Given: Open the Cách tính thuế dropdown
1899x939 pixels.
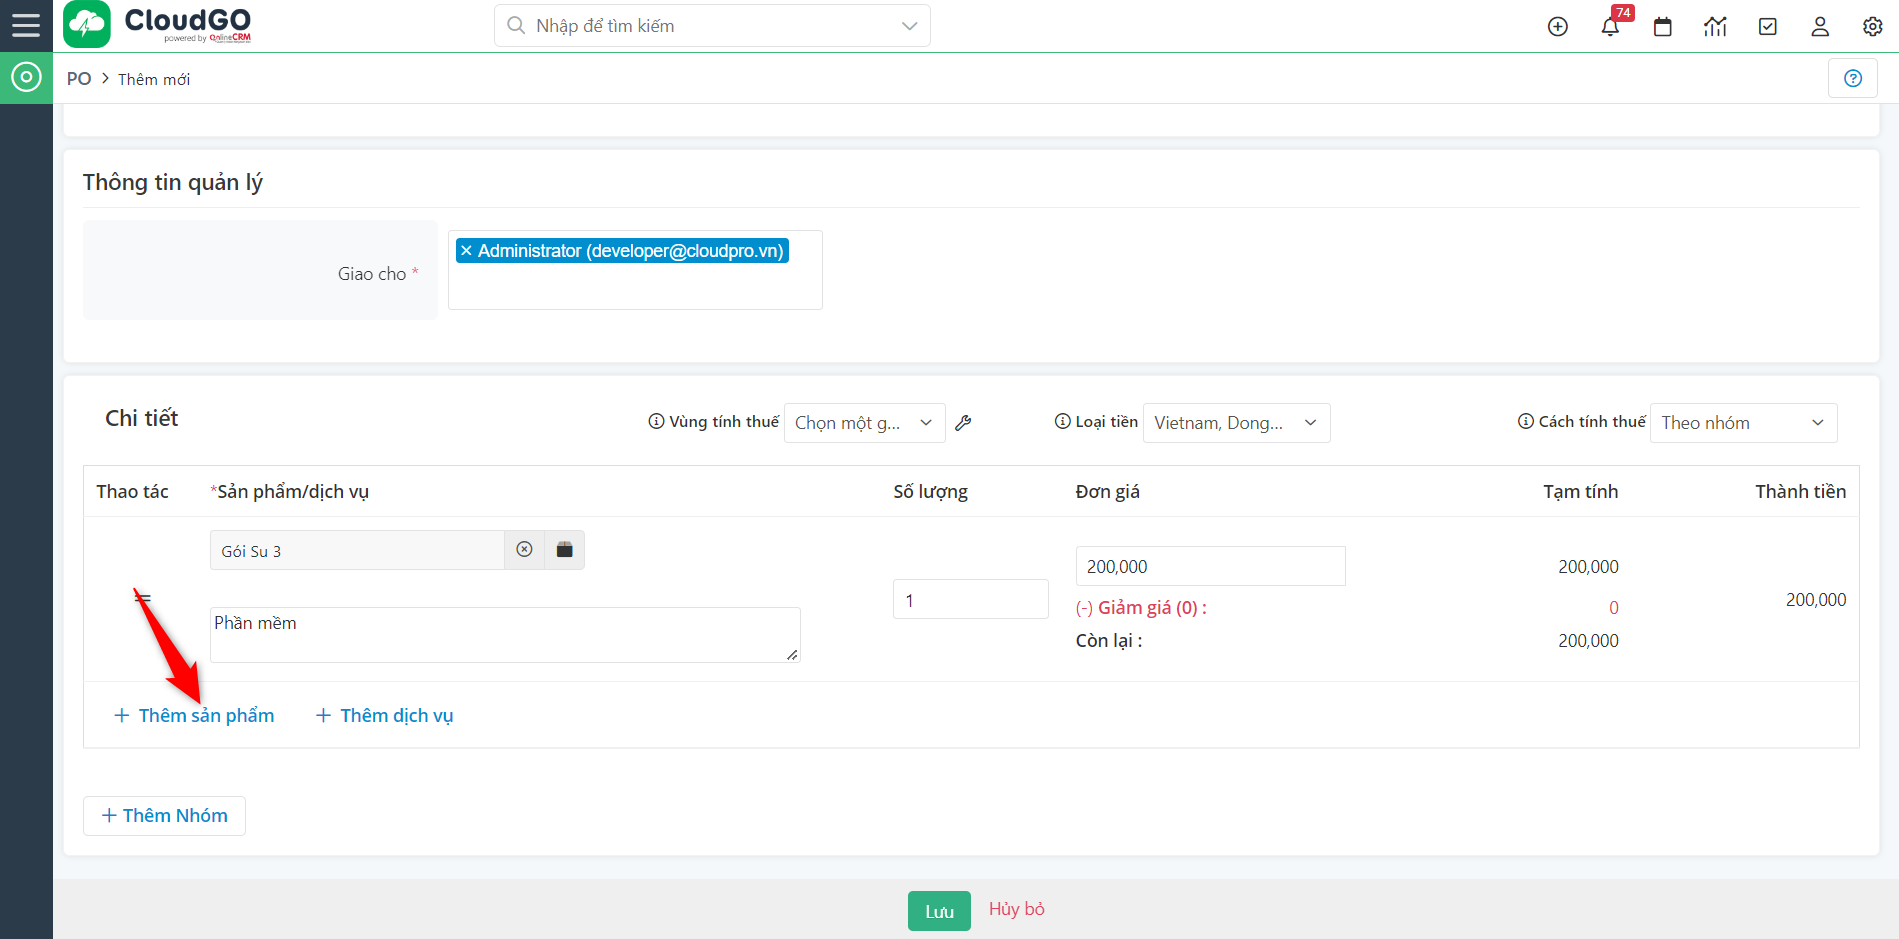Looking at the screenshot, I should pyautogui.click(x=1742, y=423).
